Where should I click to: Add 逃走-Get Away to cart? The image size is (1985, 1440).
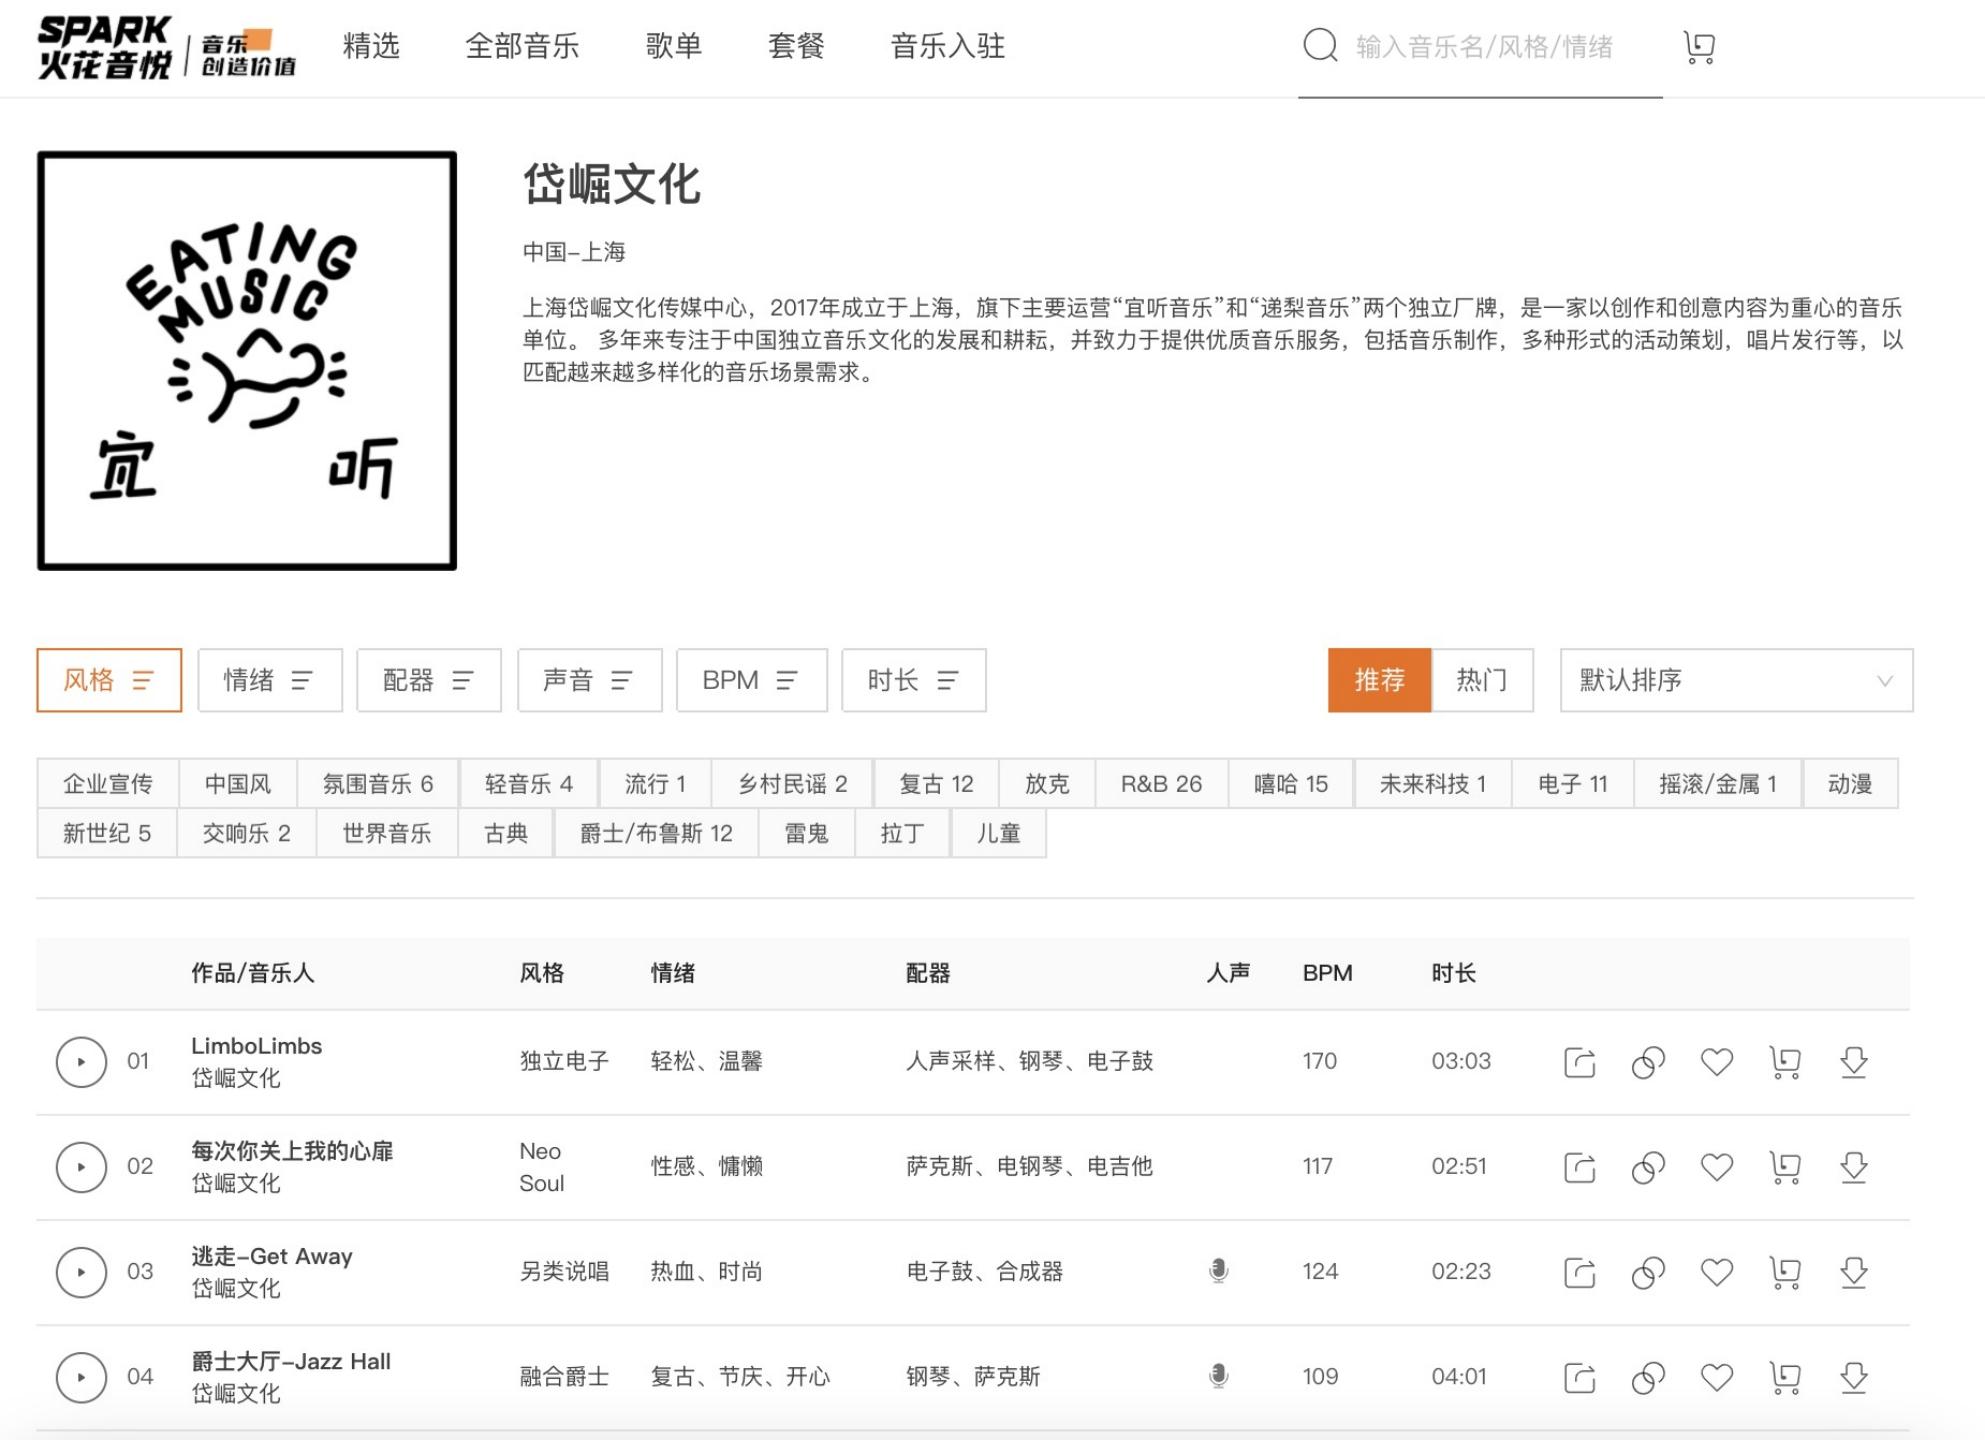[x=1785, y=1272]
